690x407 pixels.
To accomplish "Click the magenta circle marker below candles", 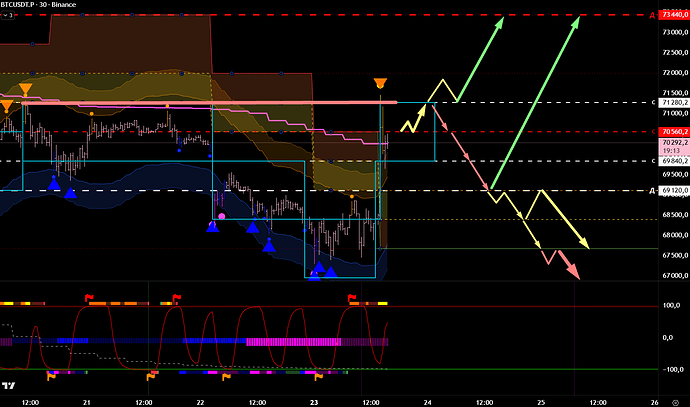I will 222,215.
